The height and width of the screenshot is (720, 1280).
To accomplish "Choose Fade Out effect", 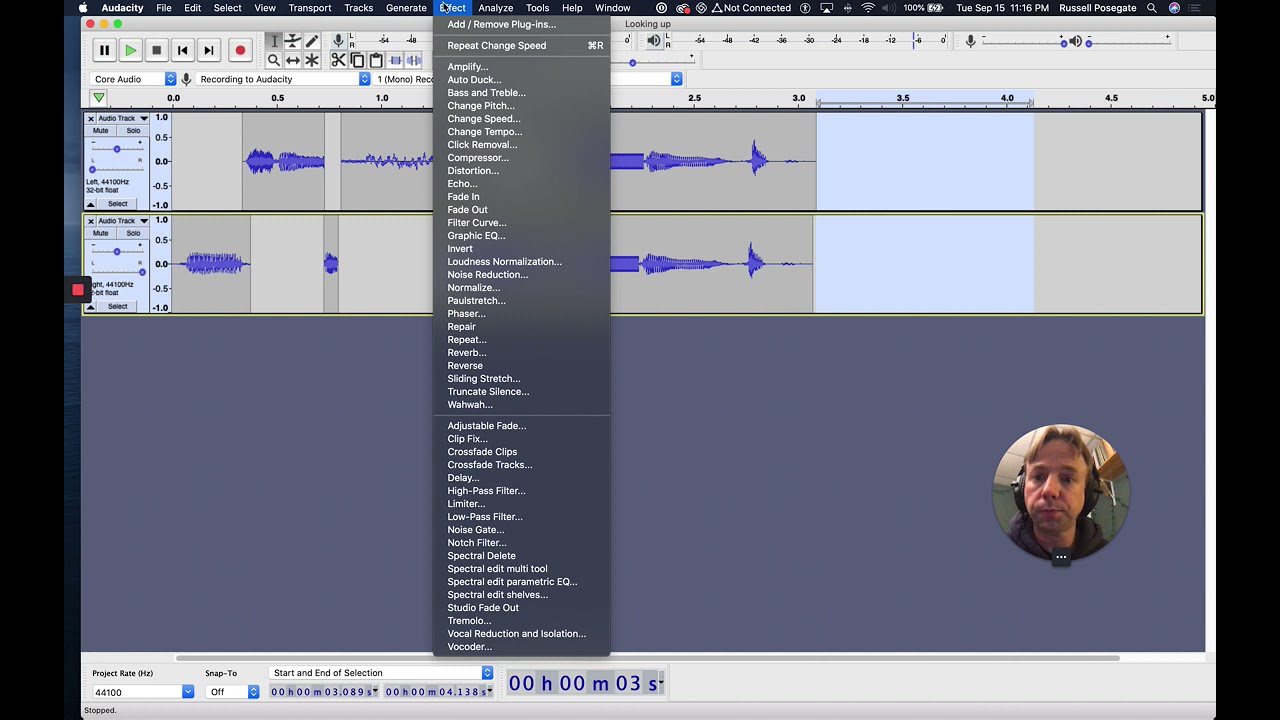I will coord(467,210).
